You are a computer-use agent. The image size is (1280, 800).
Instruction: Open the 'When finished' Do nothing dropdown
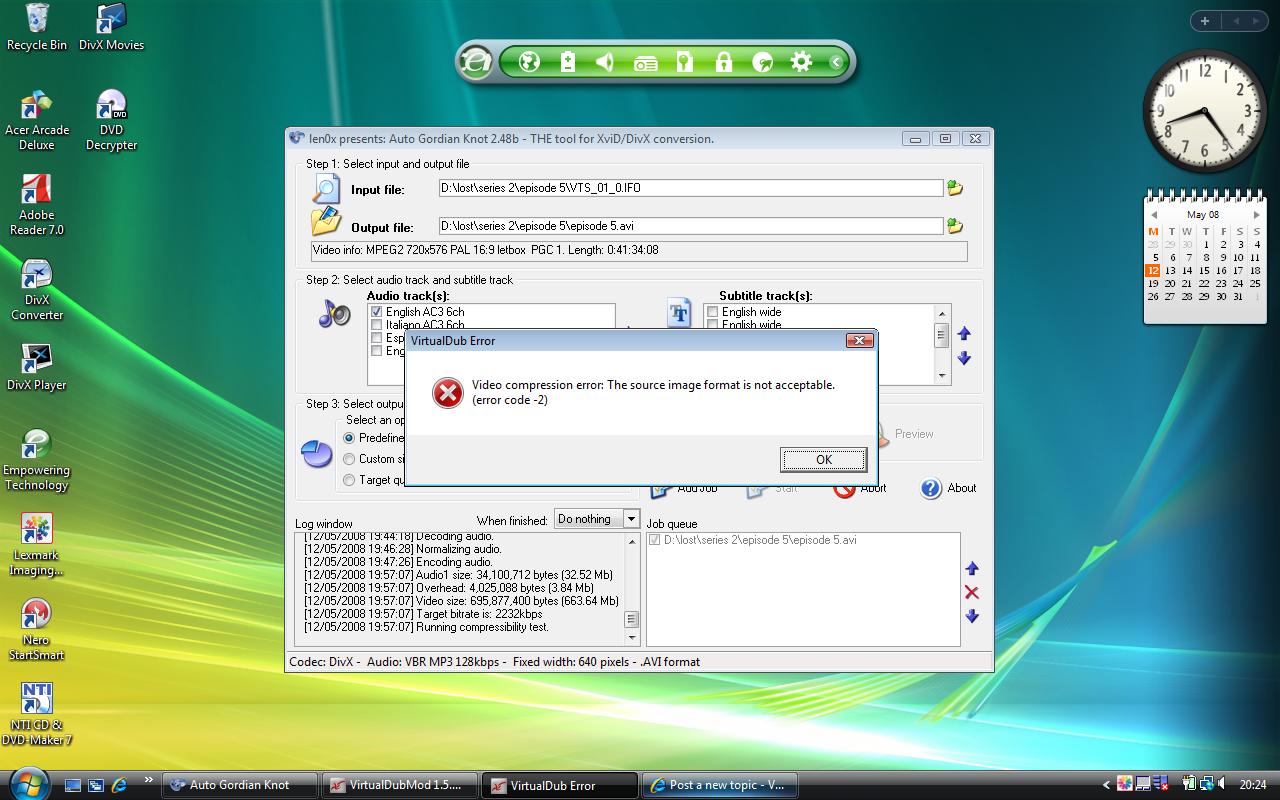pyautogui.click(x=597, y=519)
